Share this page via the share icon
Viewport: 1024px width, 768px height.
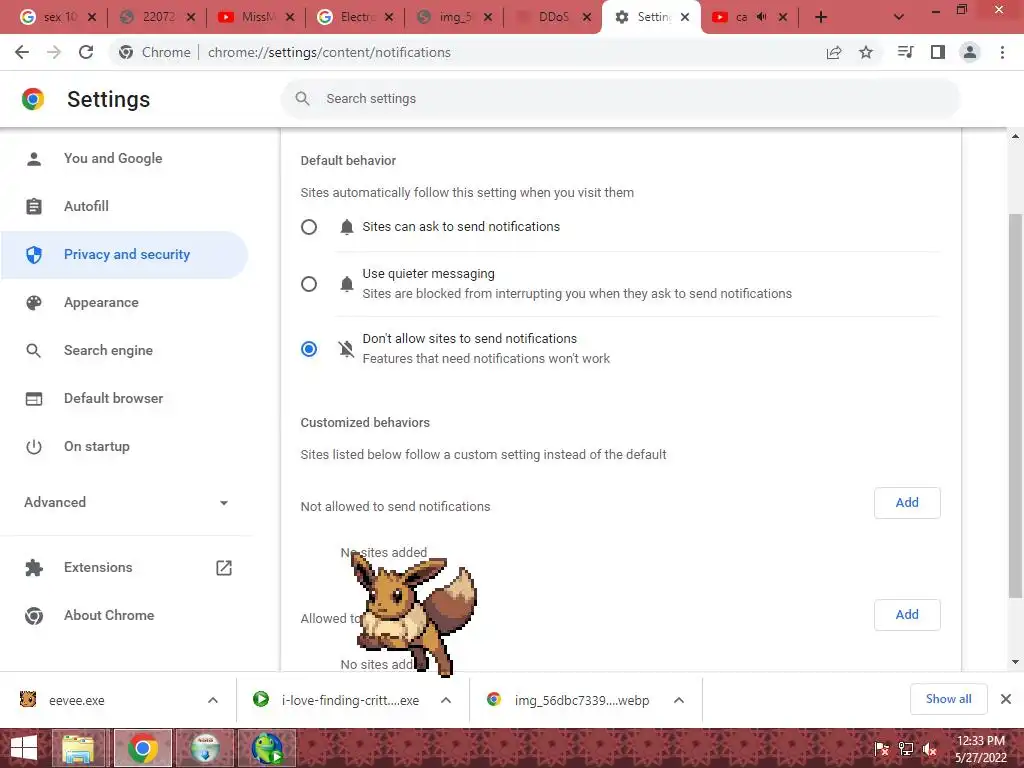[x=834, y=52]
